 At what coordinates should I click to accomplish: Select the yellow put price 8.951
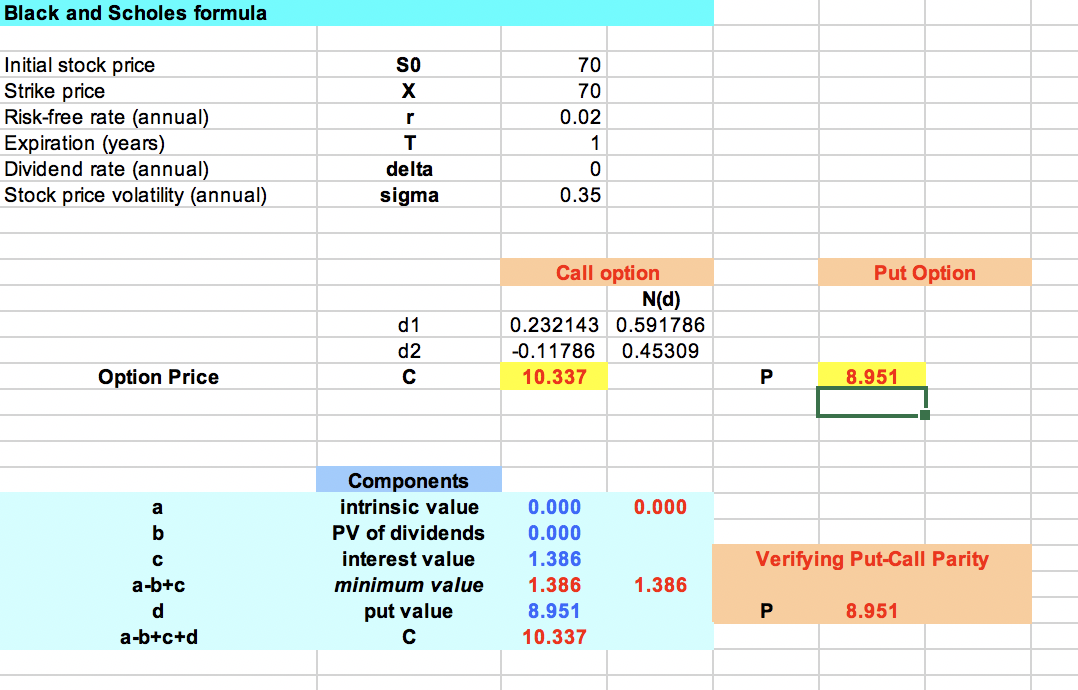pyautogui.click(x=872, y=377)
